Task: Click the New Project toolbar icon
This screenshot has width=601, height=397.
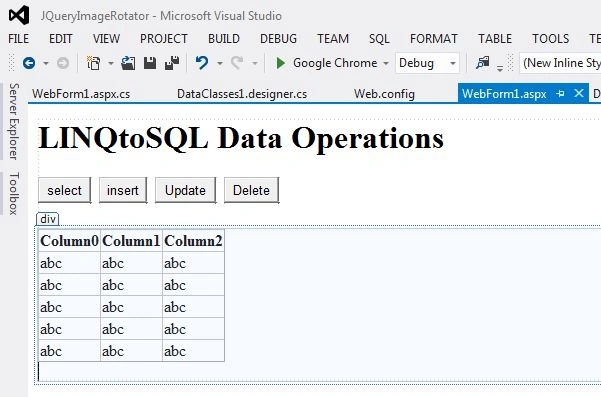Action: 93,63
